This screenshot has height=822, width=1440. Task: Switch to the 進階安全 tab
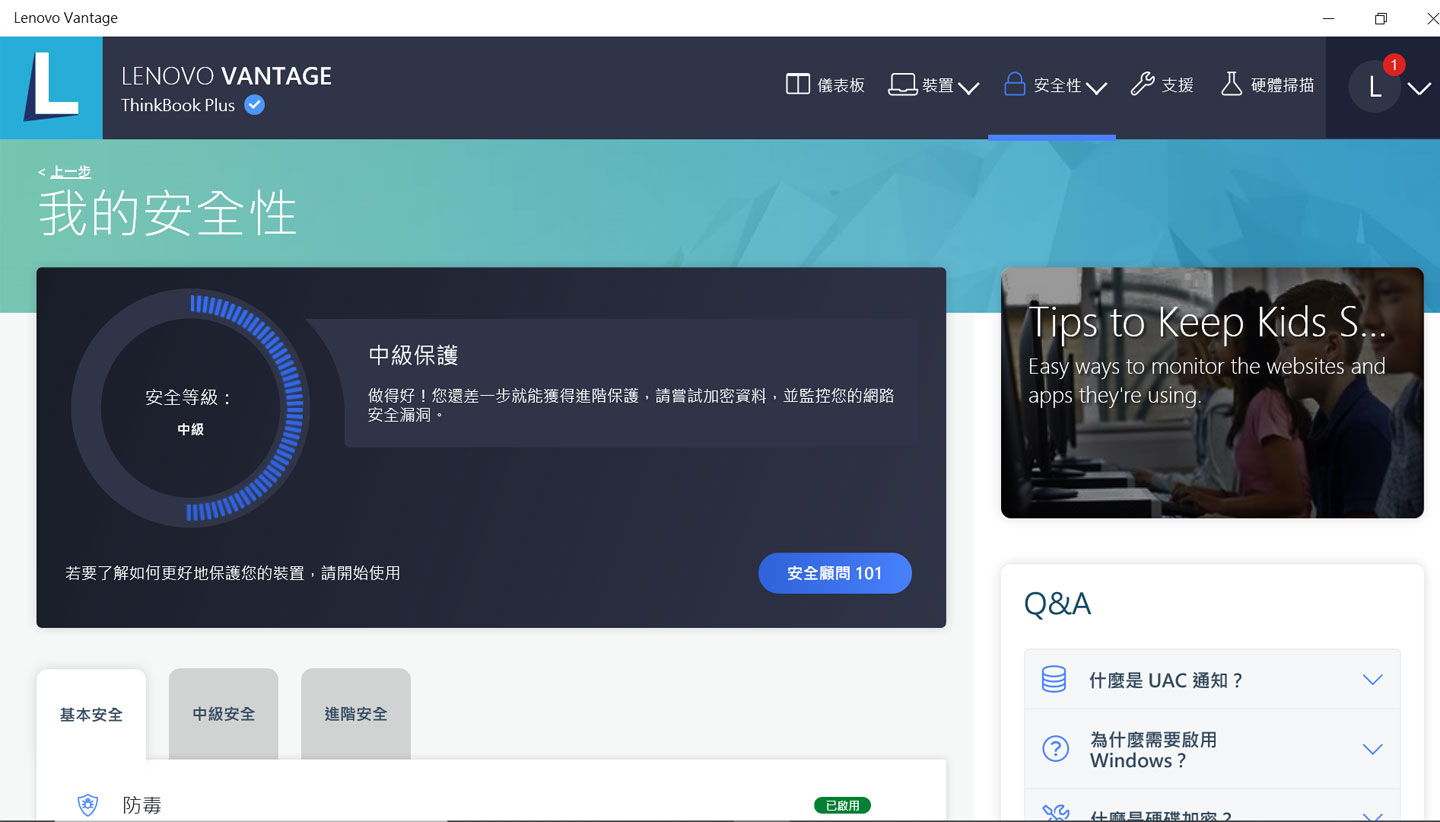point(356,714)
